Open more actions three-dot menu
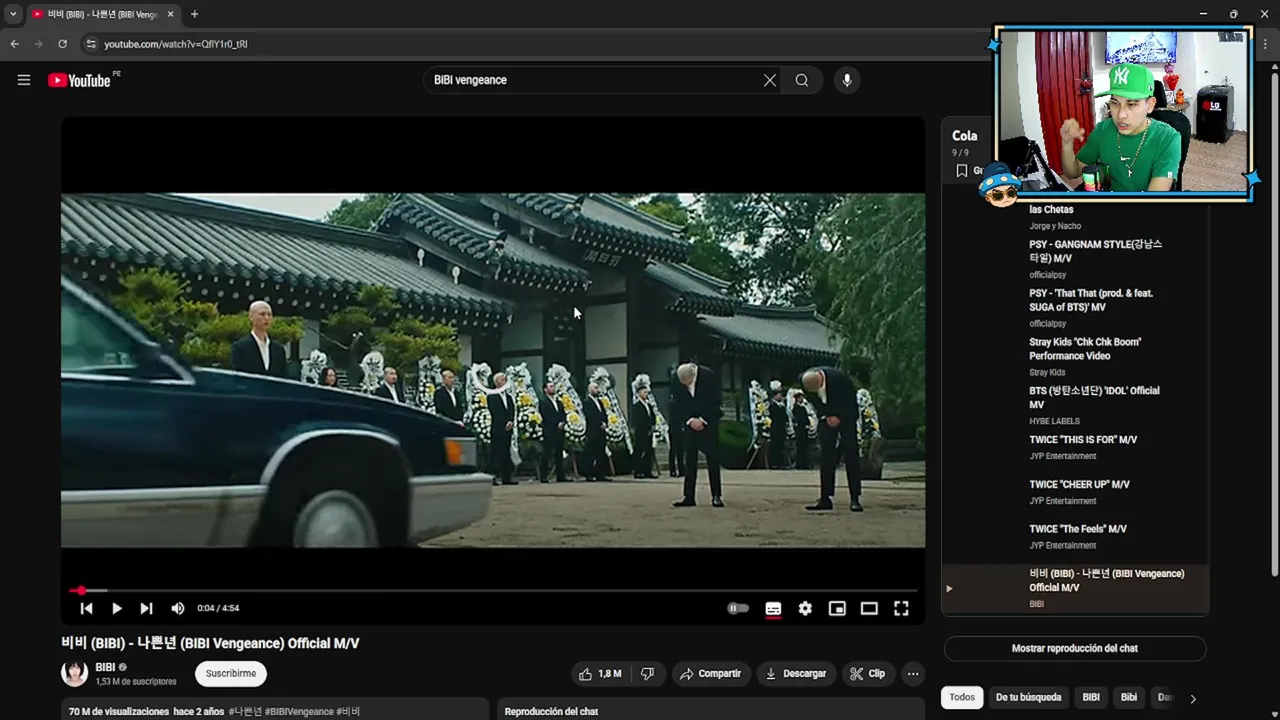 (913, 674)
